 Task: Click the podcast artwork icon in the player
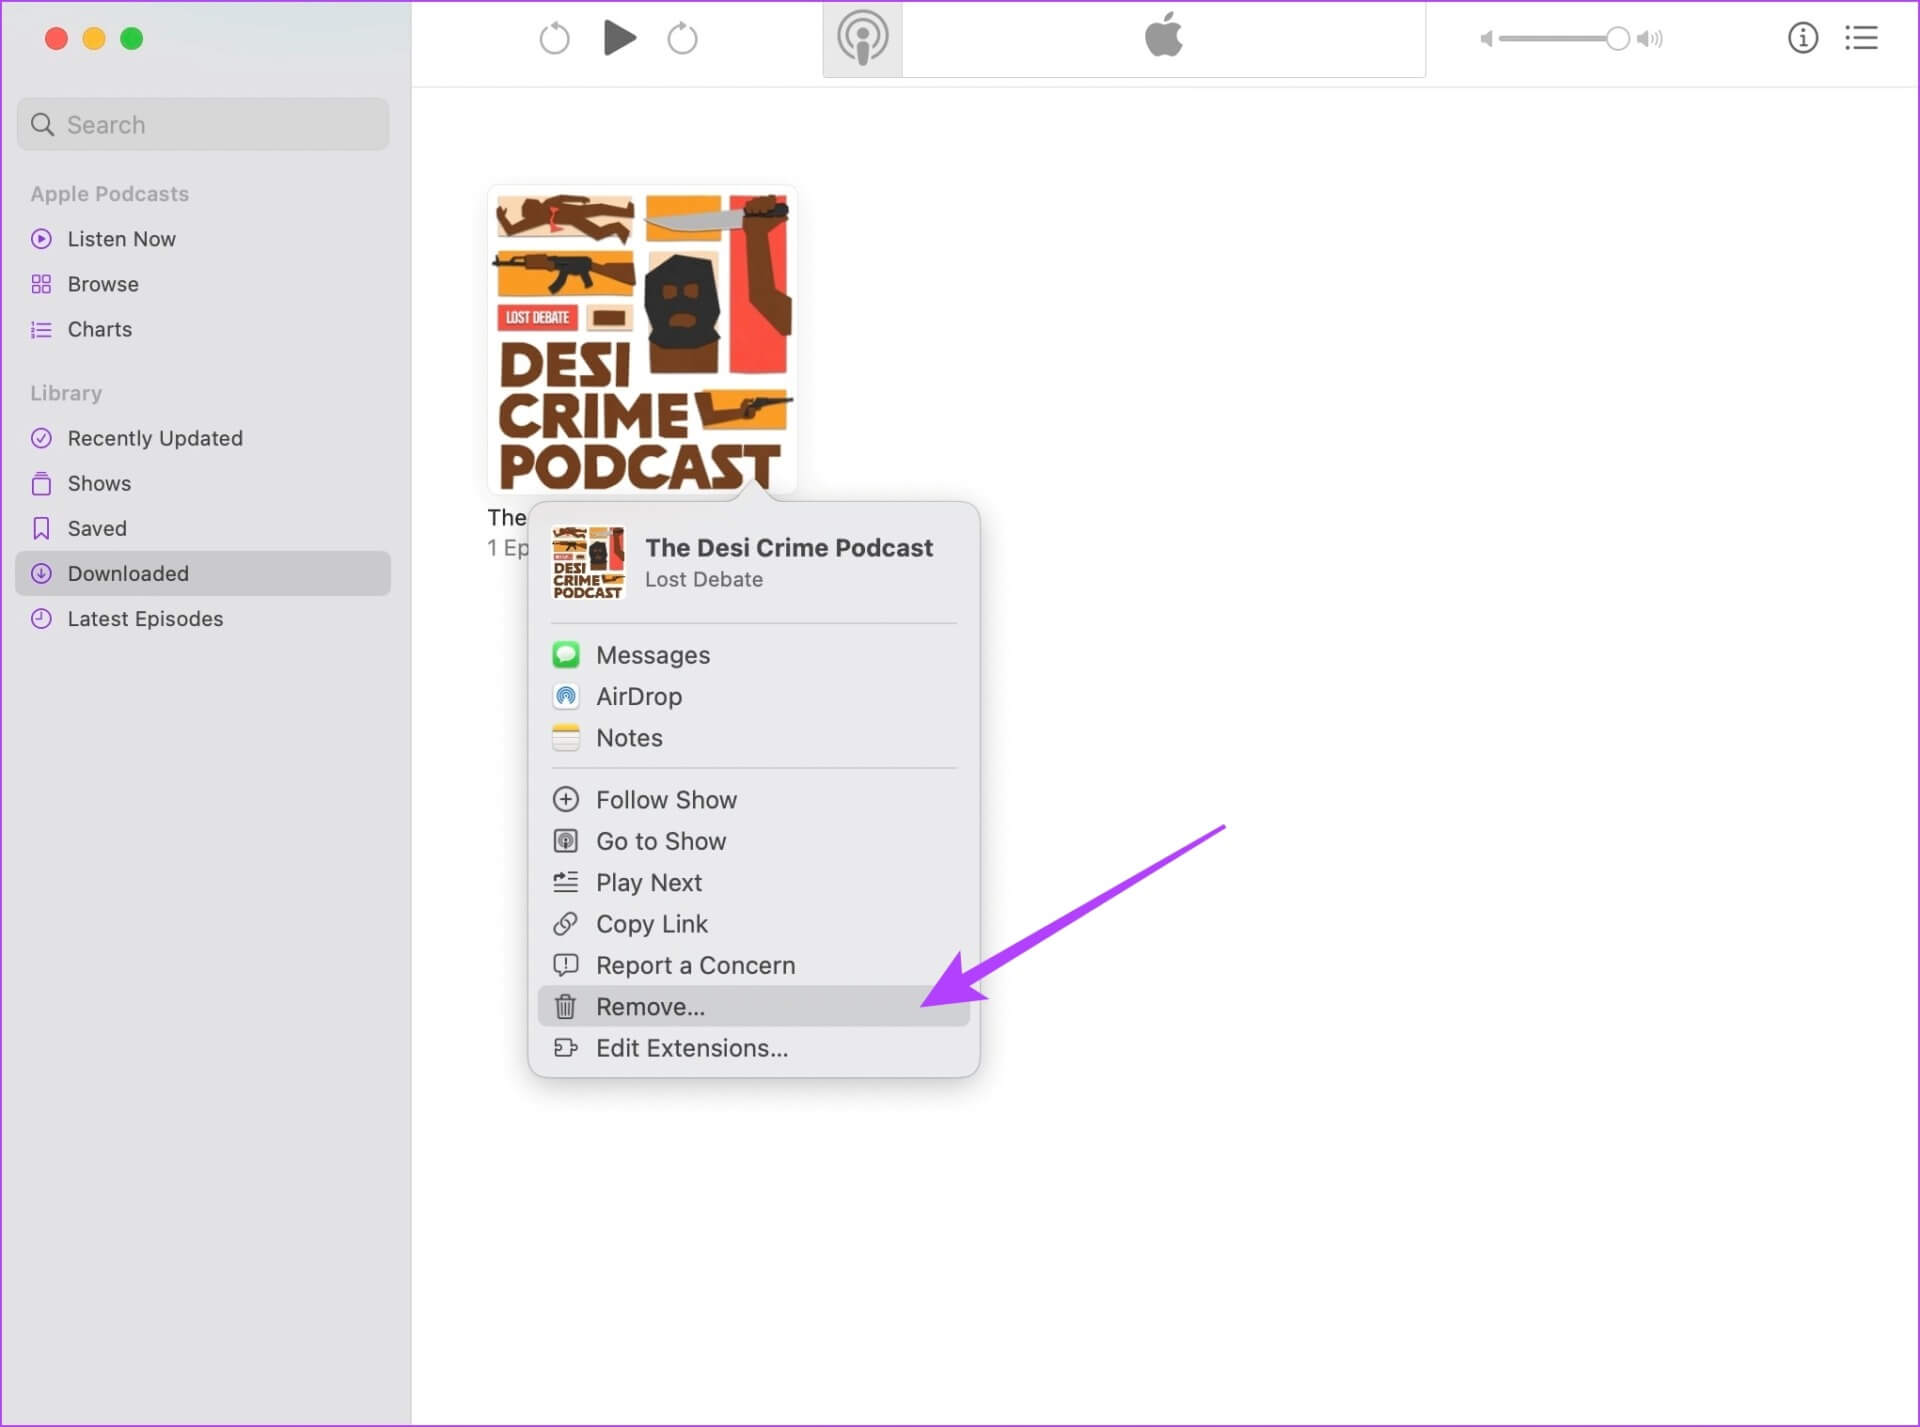(862, 39)
